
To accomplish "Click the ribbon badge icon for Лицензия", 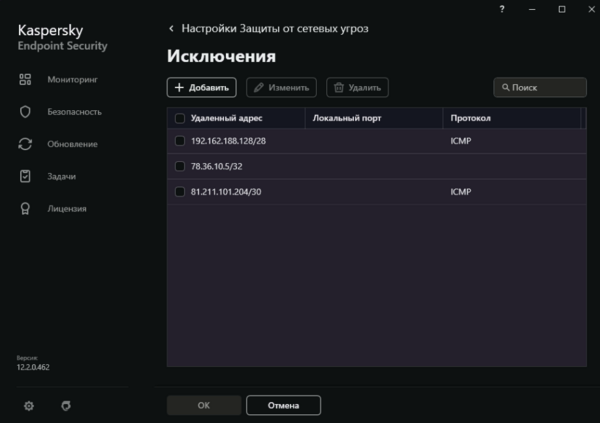I will click(25, 209).
